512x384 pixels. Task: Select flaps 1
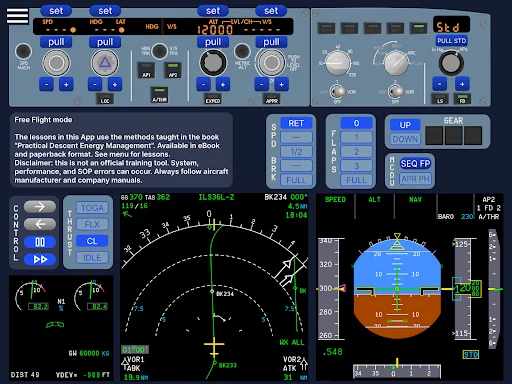point(356,137)
